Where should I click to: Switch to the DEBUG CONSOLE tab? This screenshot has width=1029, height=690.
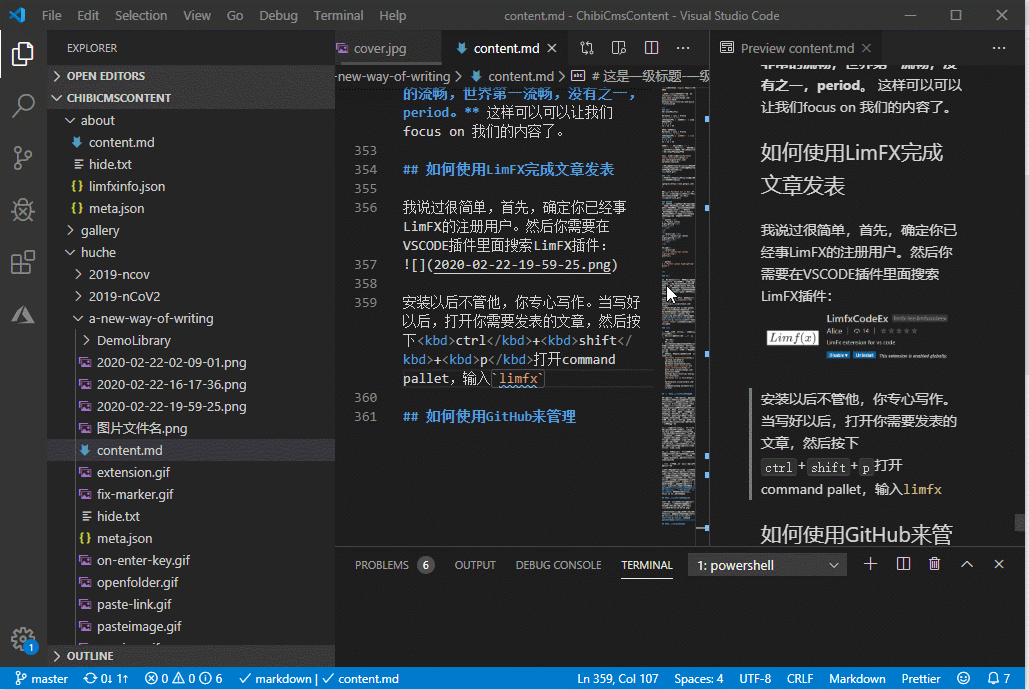click(558, 565)
